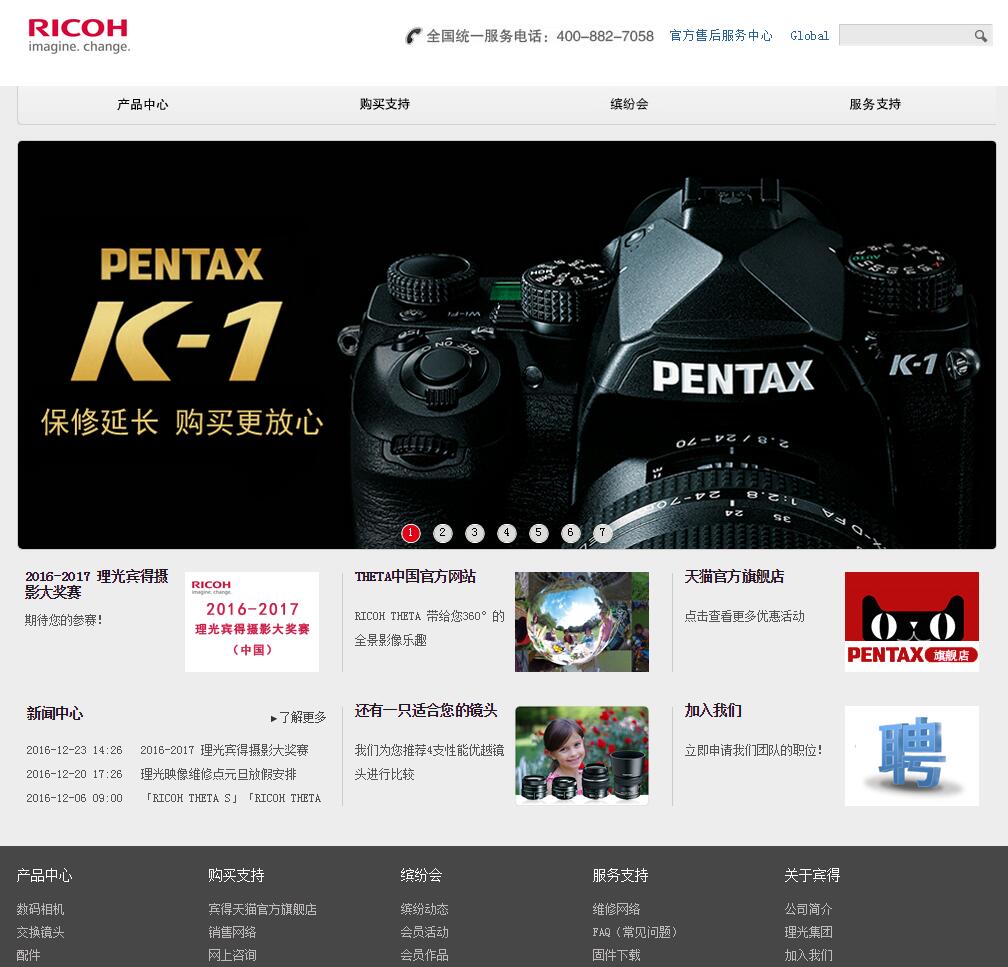The width and height of the screenshot is (1008, 967).
Task: Select carousel slide 1 indicator
Action: click(411, 533)
